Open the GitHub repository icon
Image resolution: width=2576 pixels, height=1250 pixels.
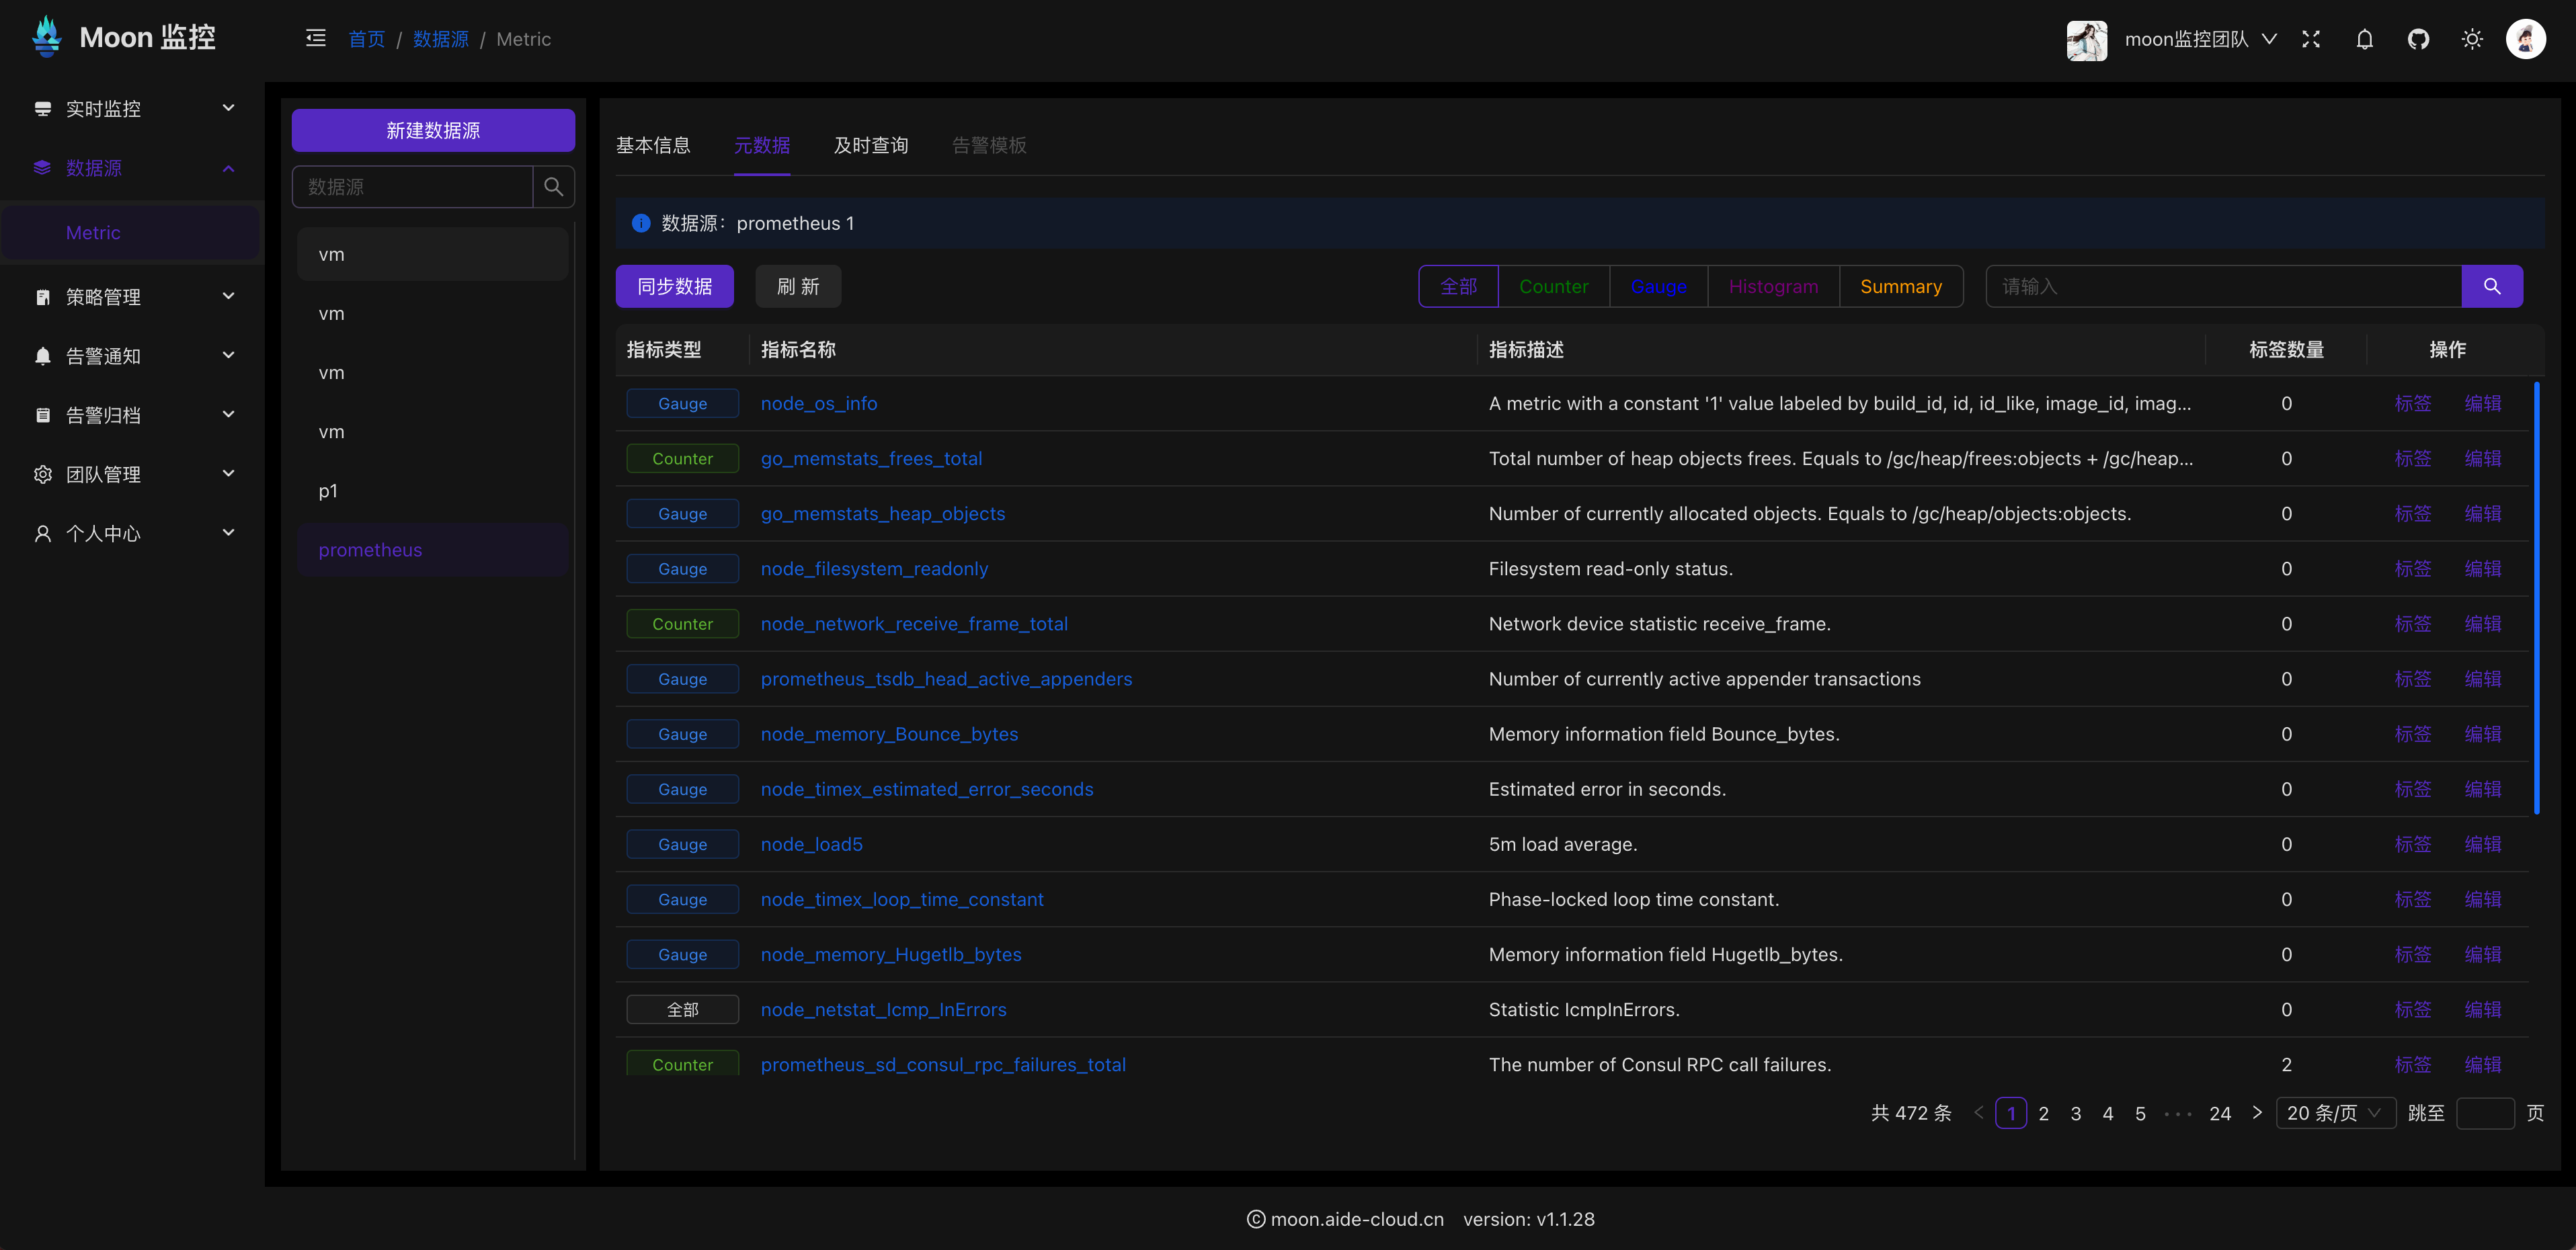pyautogui.click(x=2419, y=39)
